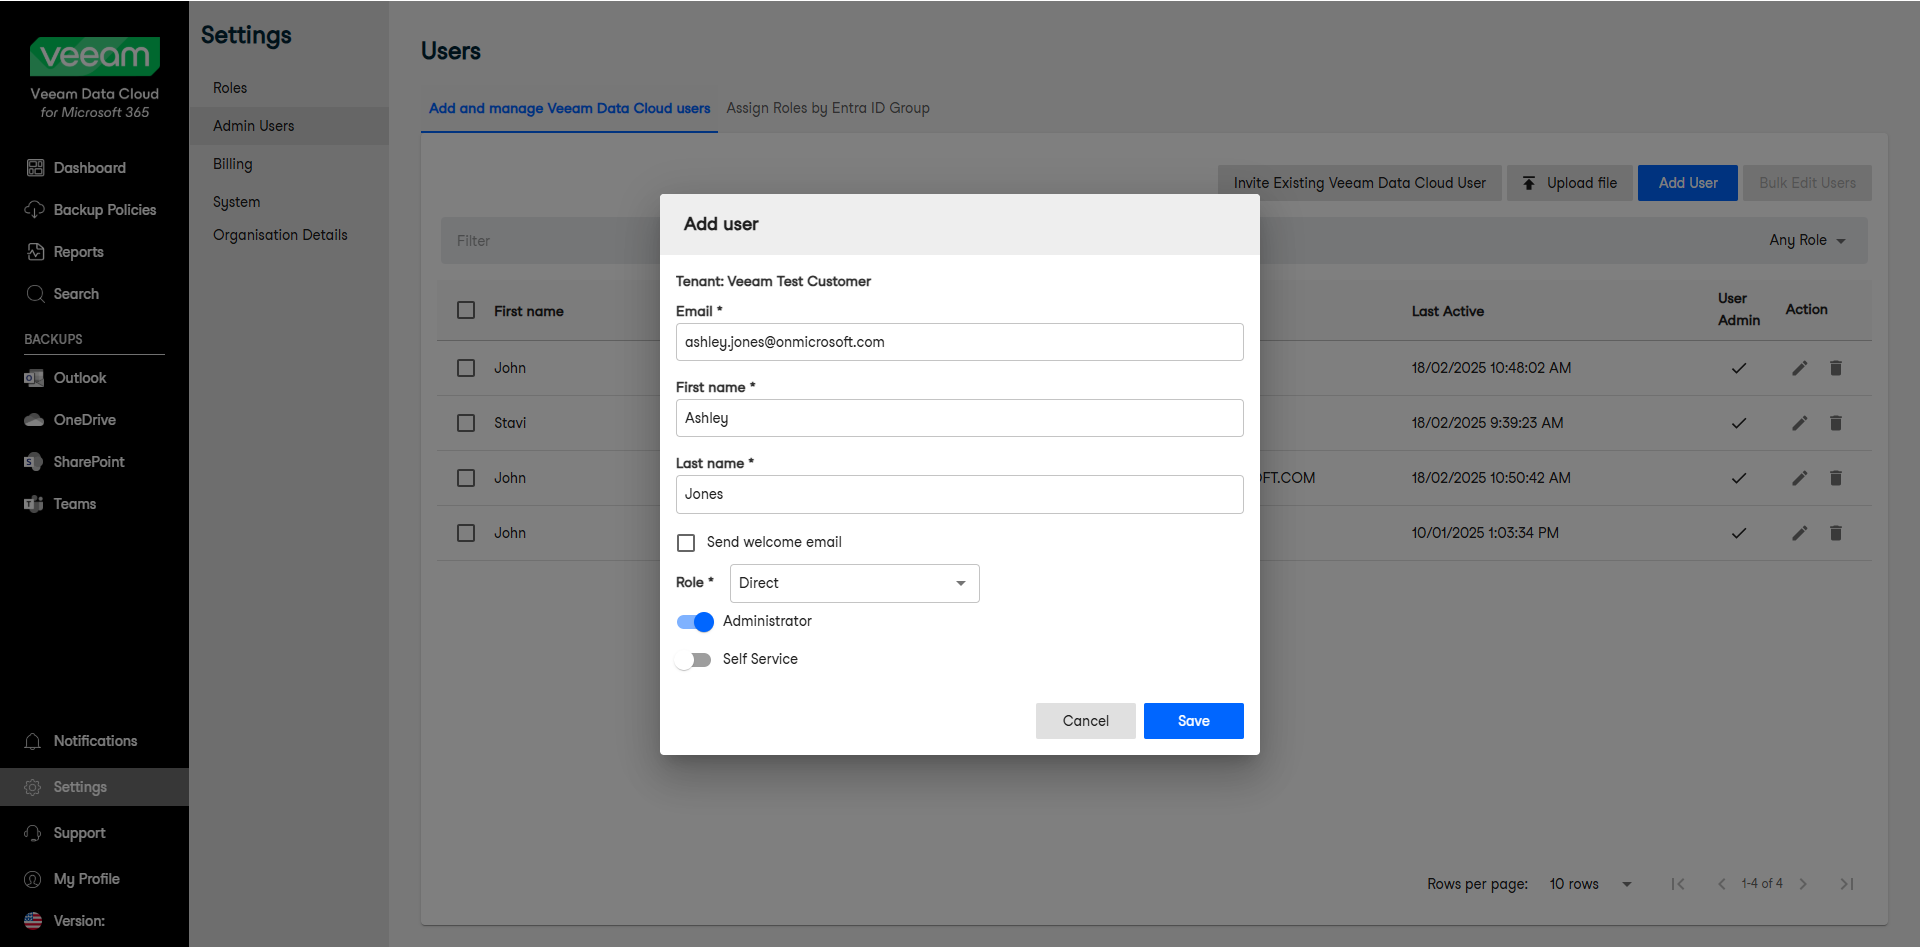Enable the Self Service toggle
Image resolution: width=1920 pixels, height=947 pixels.
[693, 660]
